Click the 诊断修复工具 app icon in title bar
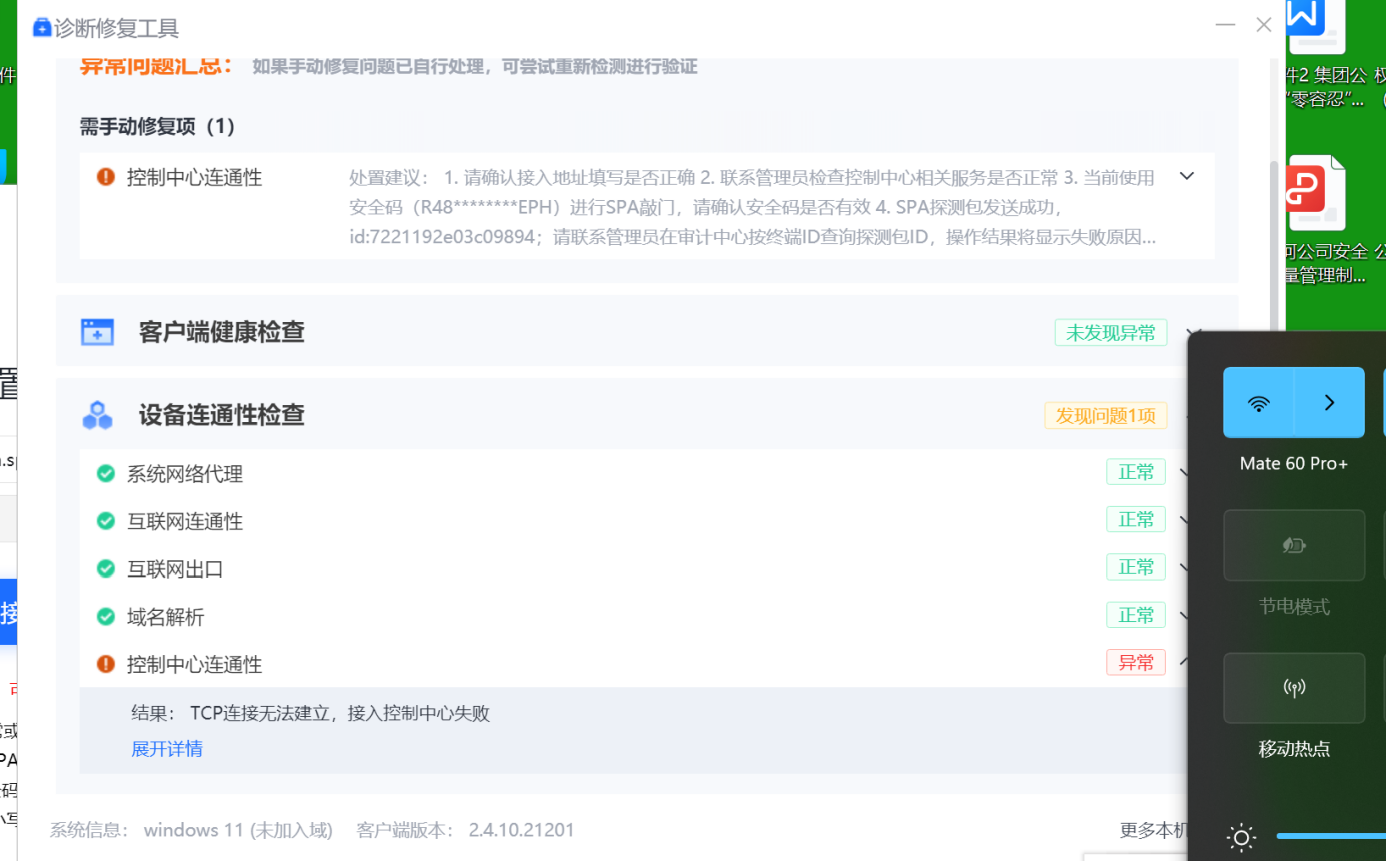The height and width of the screenshot is (861, 1386). point(42,28)
